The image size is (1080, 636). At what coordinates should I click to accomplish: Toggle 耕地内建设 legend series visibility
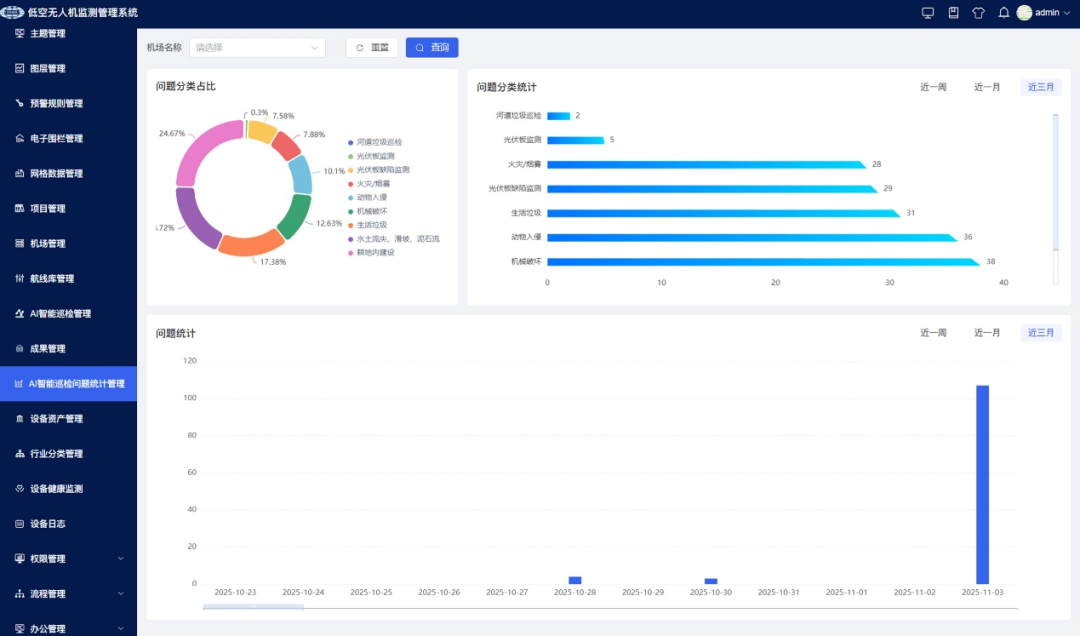coord(375,253)
